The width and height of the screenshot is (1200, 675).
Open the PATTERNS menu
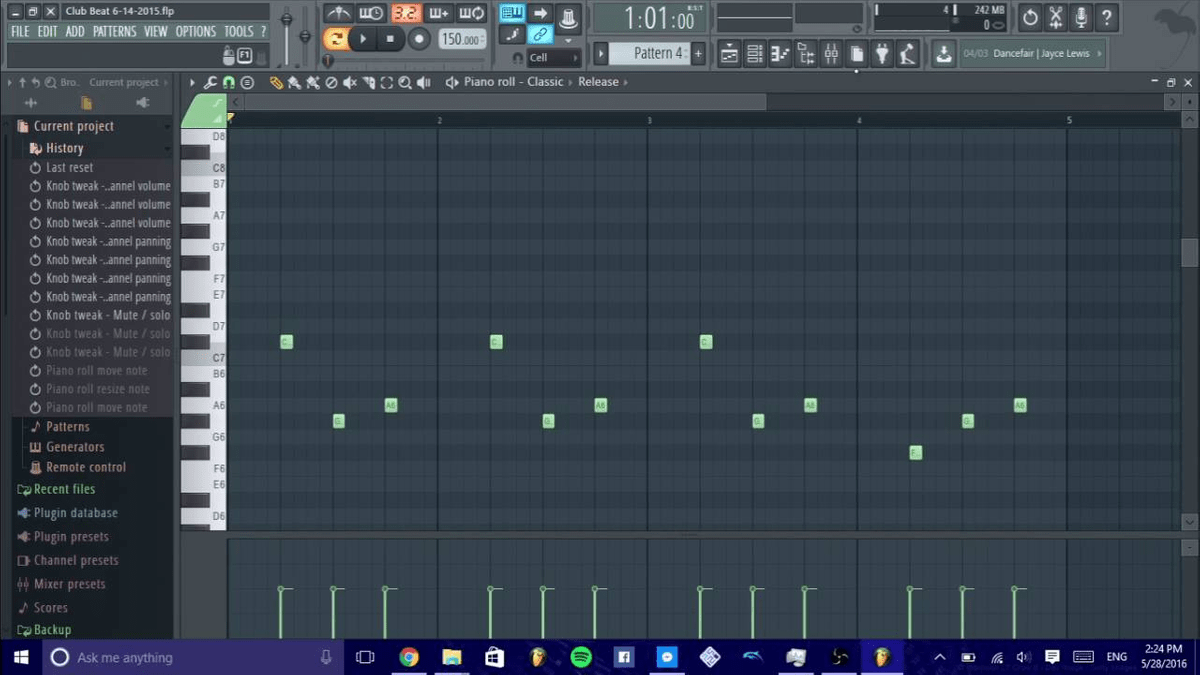click(x=114, y=31)
